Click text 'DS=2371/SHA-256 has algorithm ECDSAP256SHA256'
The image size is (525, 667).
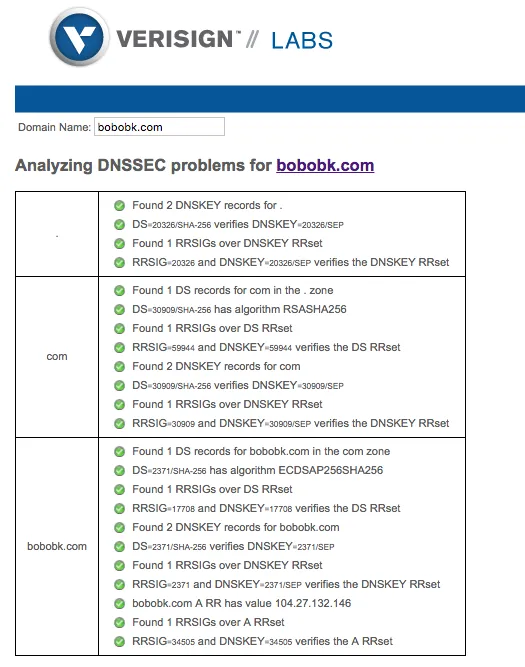click(x=257, y=470)
